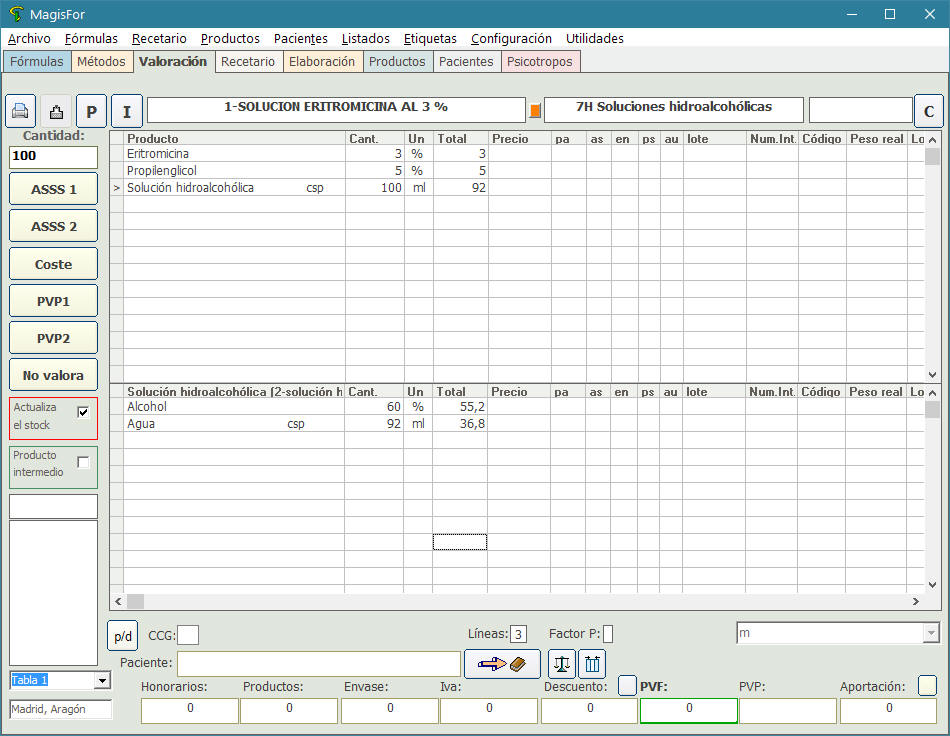Select the Alcohol row in lower table
The height and width of the screenshot is (736, 950).
pos(517,407)
